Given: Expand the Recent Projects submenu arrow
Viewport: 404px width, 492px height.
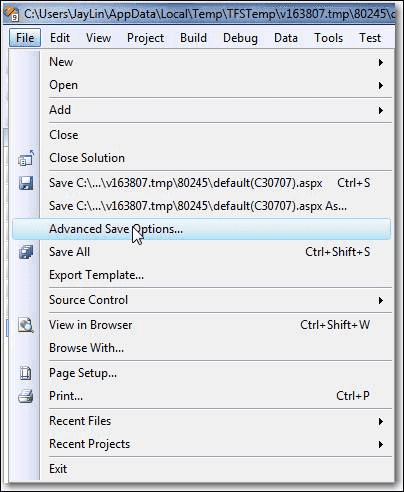Looking at the screenshot, I should point(381,444).
